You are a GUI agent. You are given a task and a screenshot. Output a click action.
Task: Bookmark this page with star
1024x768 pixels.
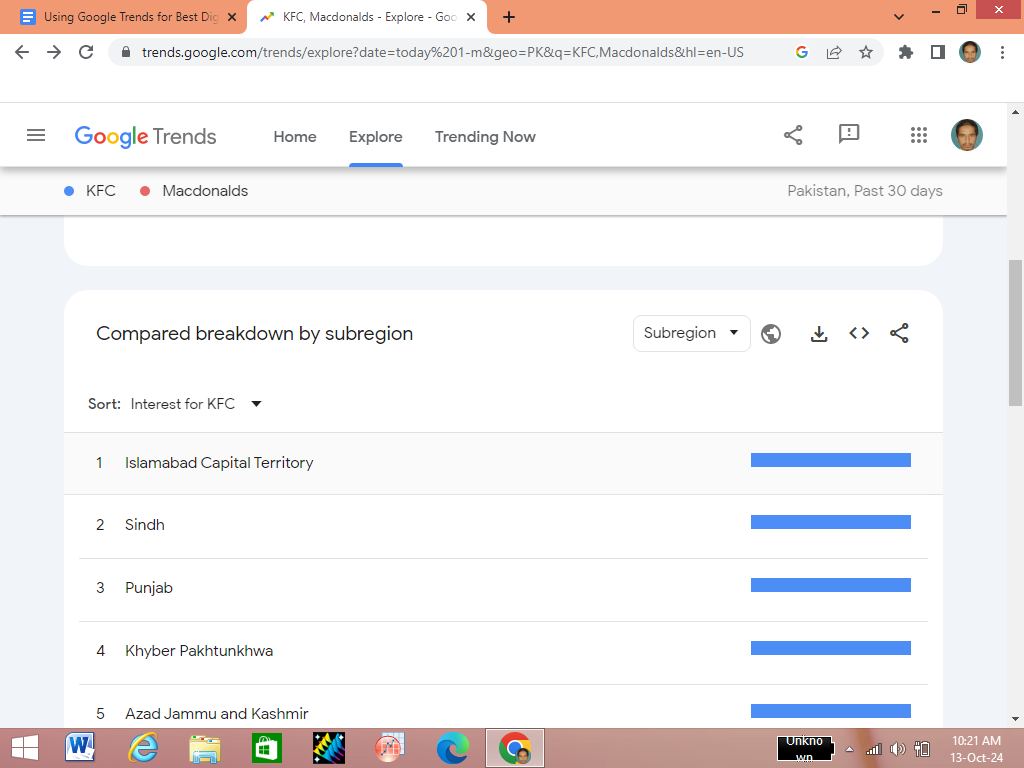tap(866, 52)
